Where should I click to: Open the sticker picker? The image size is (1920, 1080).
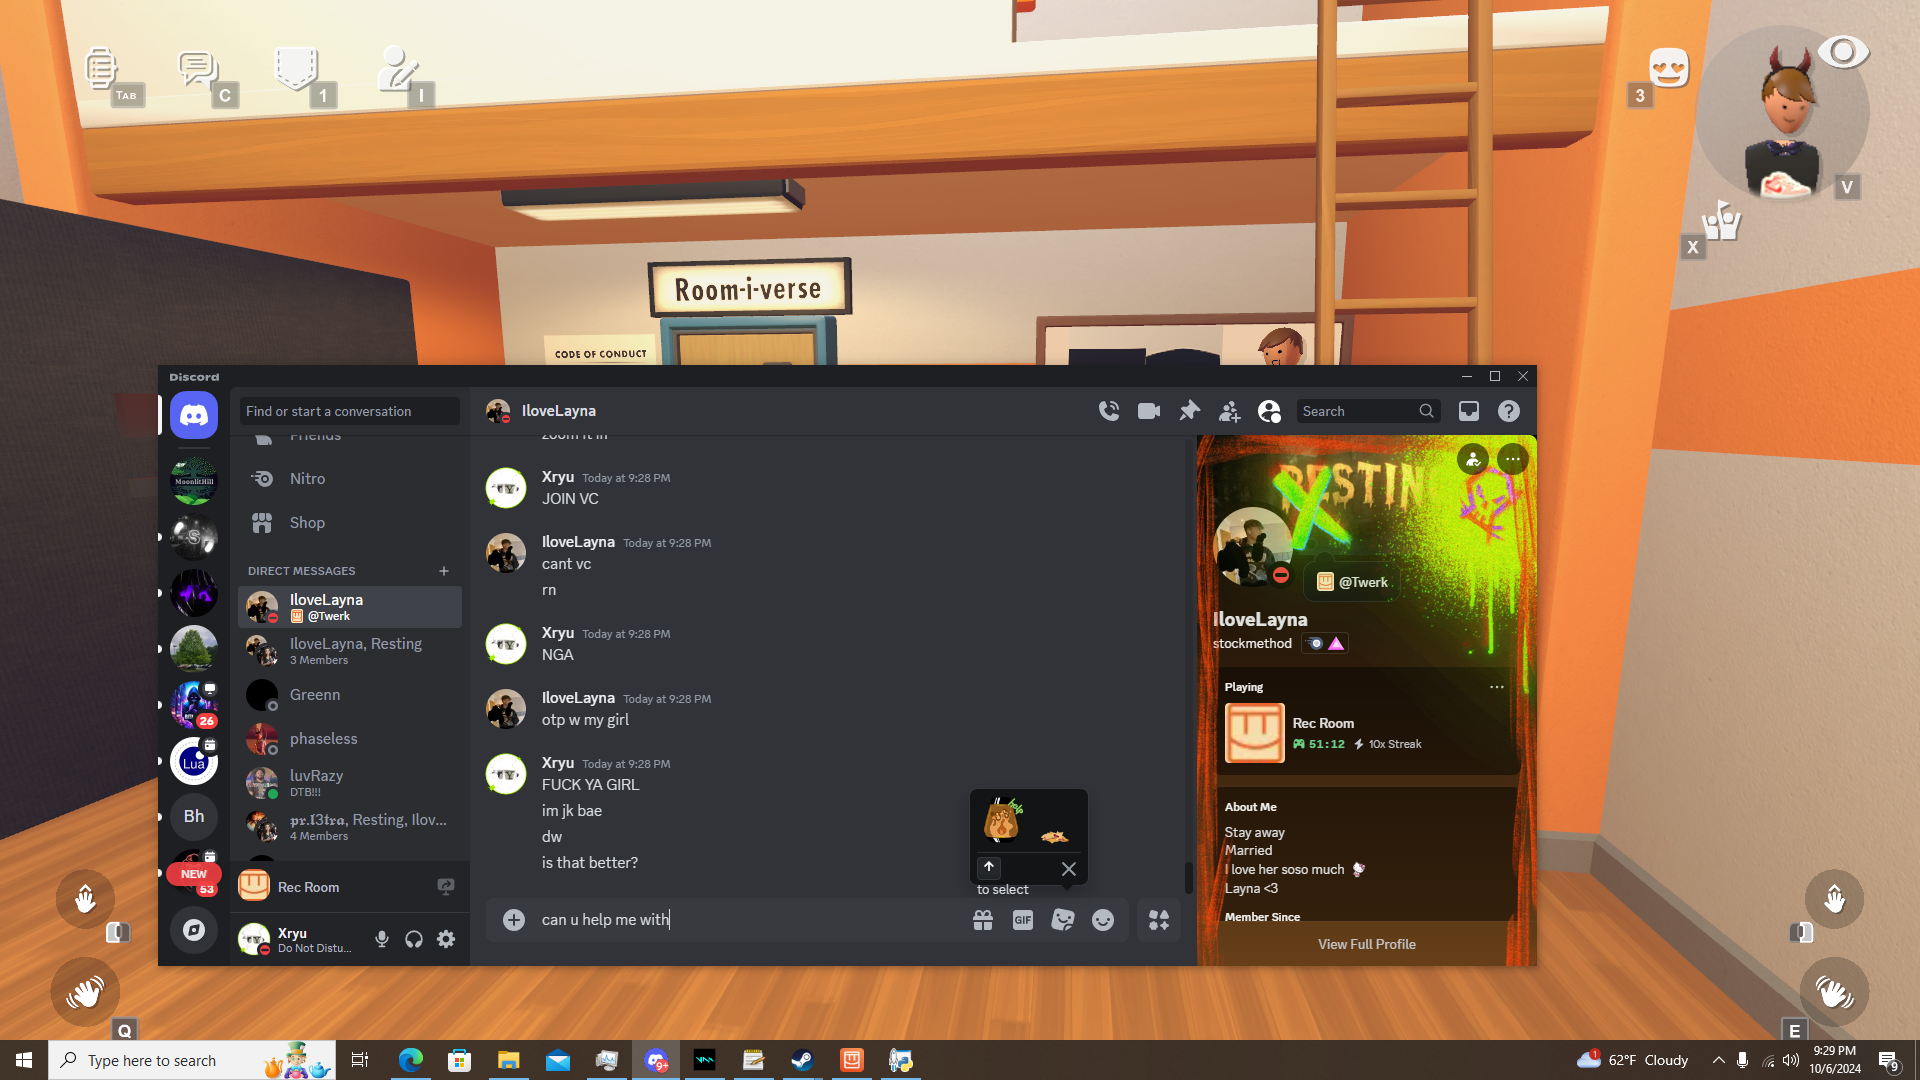pyautogui.click(x=1062, y=920)
